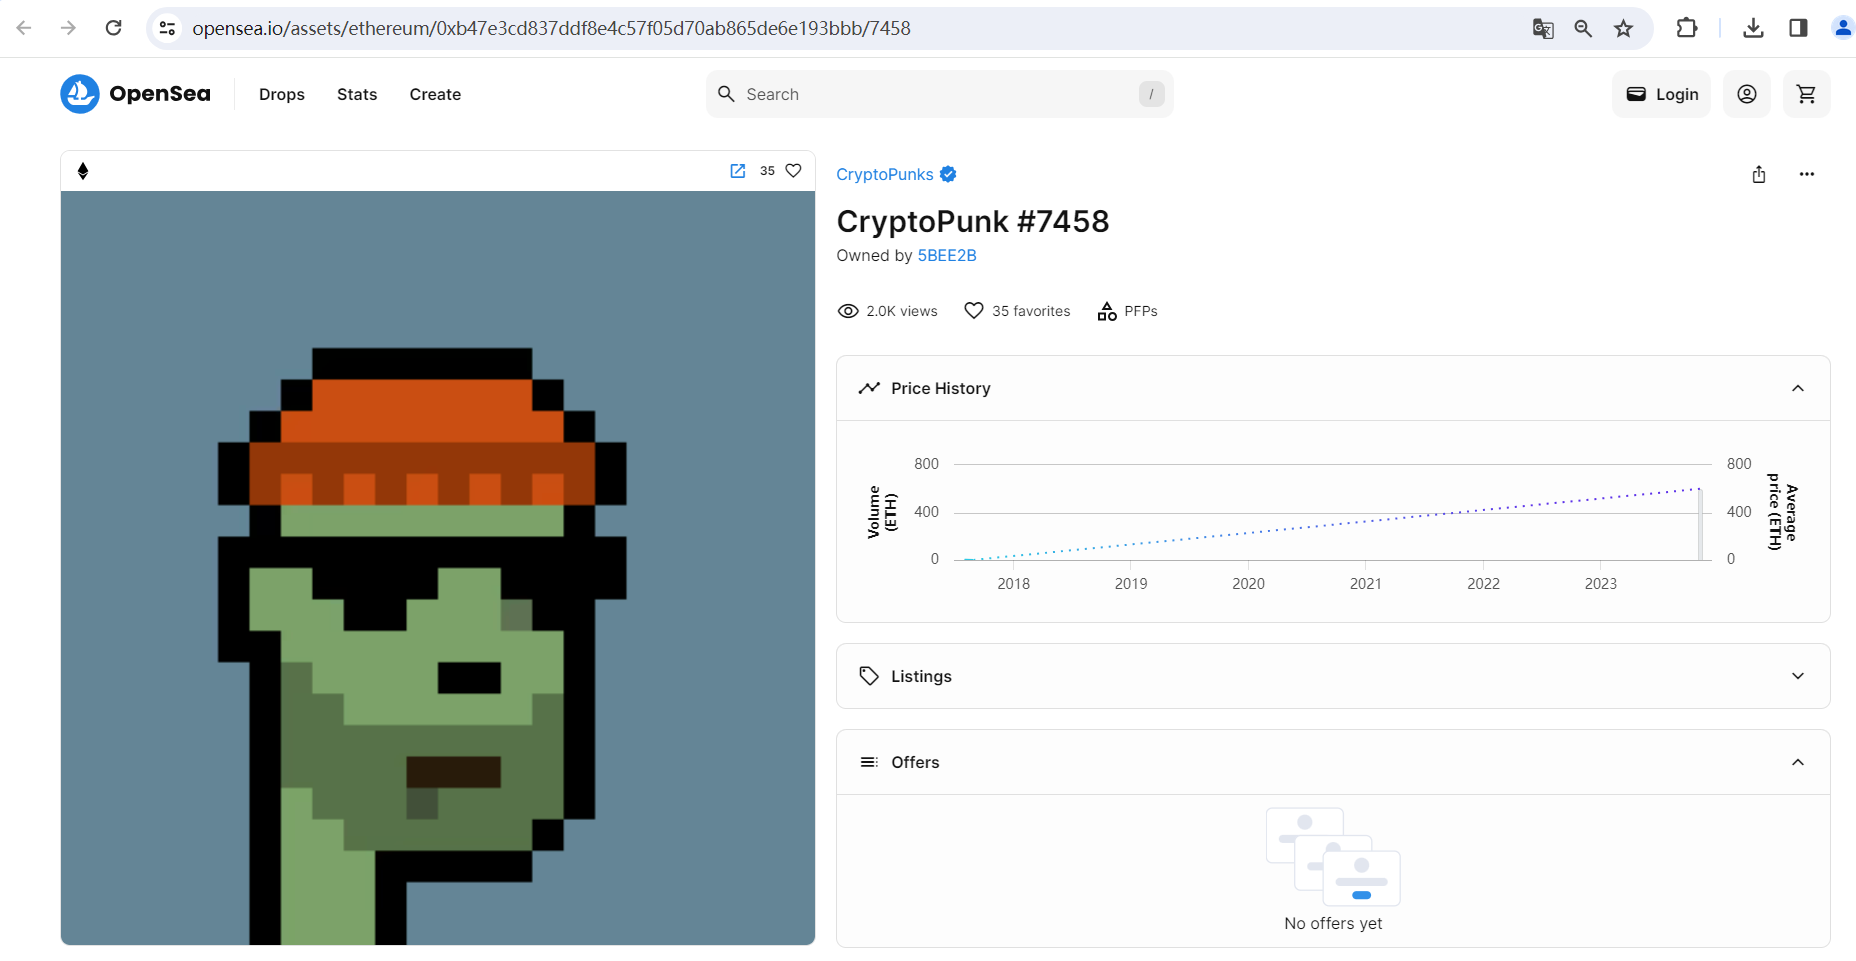Viewport: 1856px width, 961px height.
Task: Favorite the NFT with the heart icon on the image
Action: click(x=794, y=171)
